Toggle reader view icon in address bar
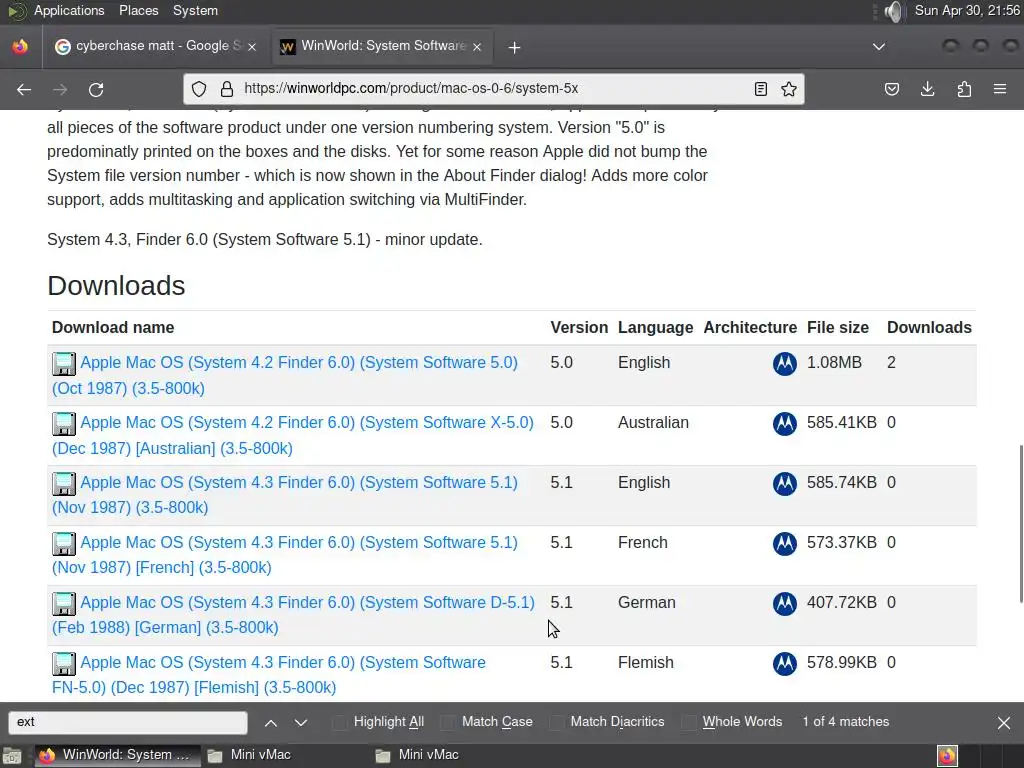The image size is (1024, 768). pos(760,89)
